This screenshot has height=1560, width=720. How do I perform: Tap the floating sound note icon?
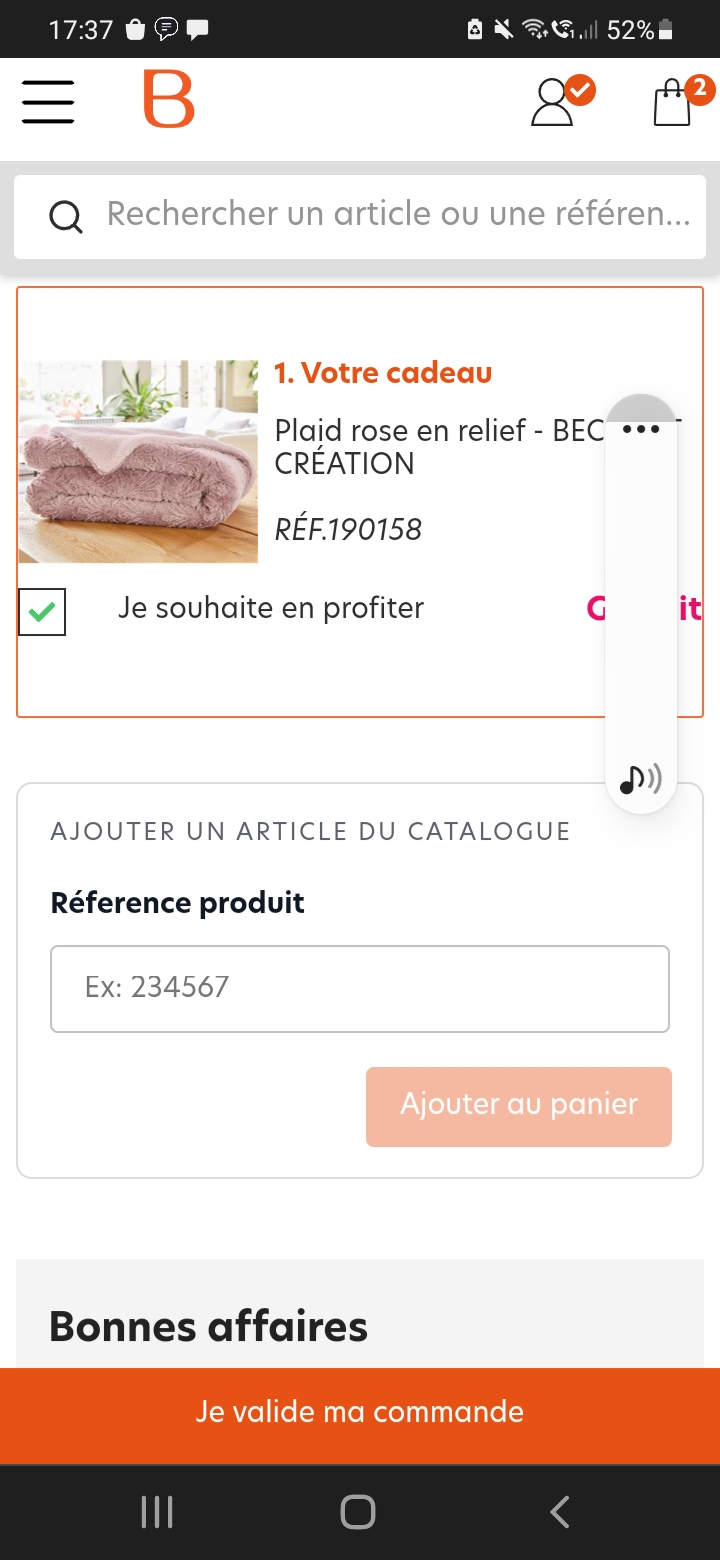click(641, 779)
